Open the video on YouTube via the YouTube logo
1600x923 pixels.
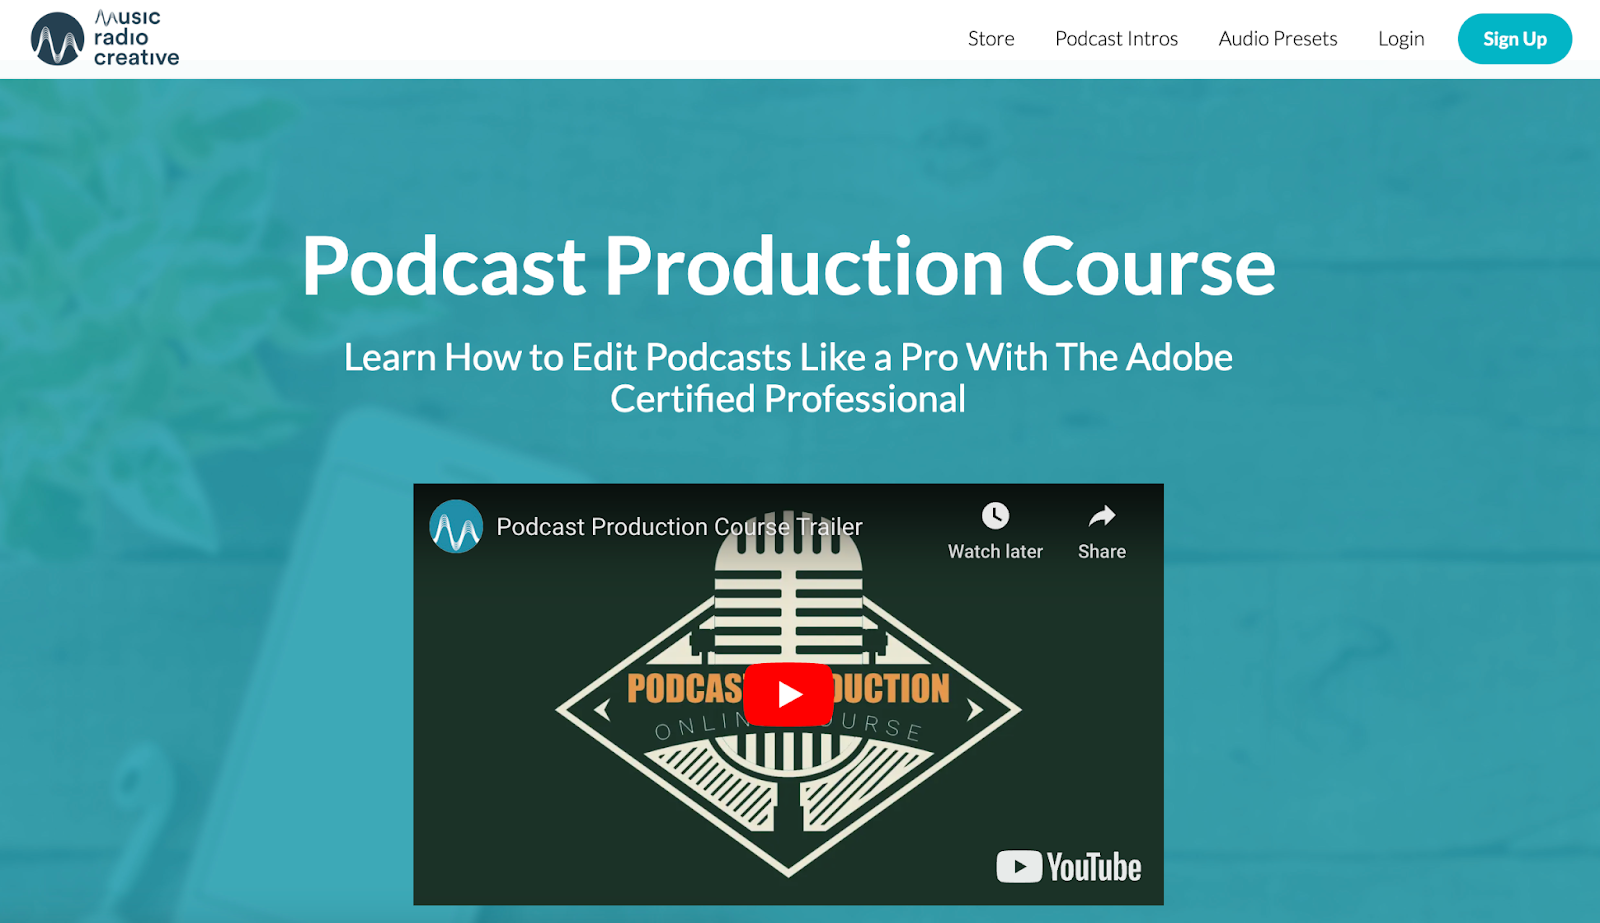coord(1066,867)
